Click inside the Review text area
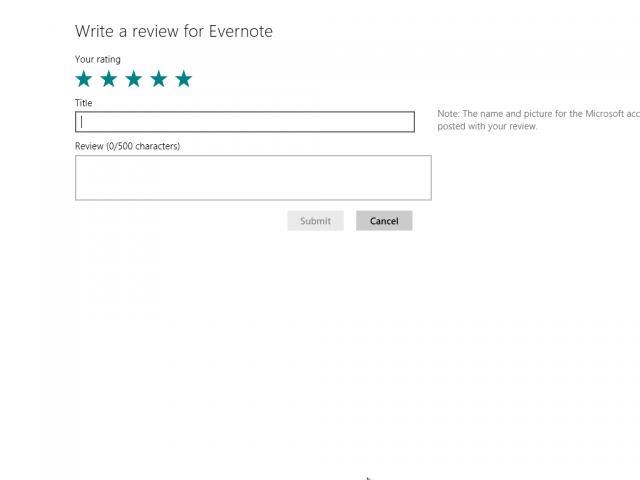640x480 pixels. coord(253,178)
